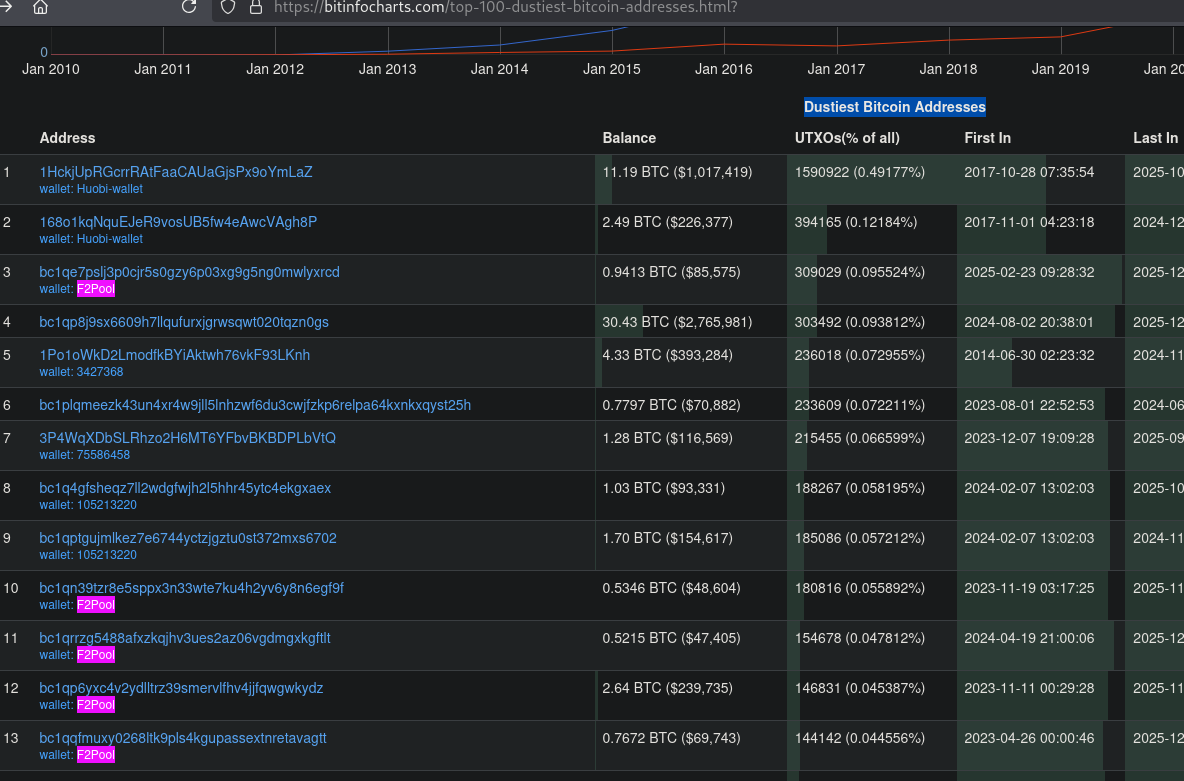
Task: Open F2Pool wallet tag in row 12
Action: 96,704
